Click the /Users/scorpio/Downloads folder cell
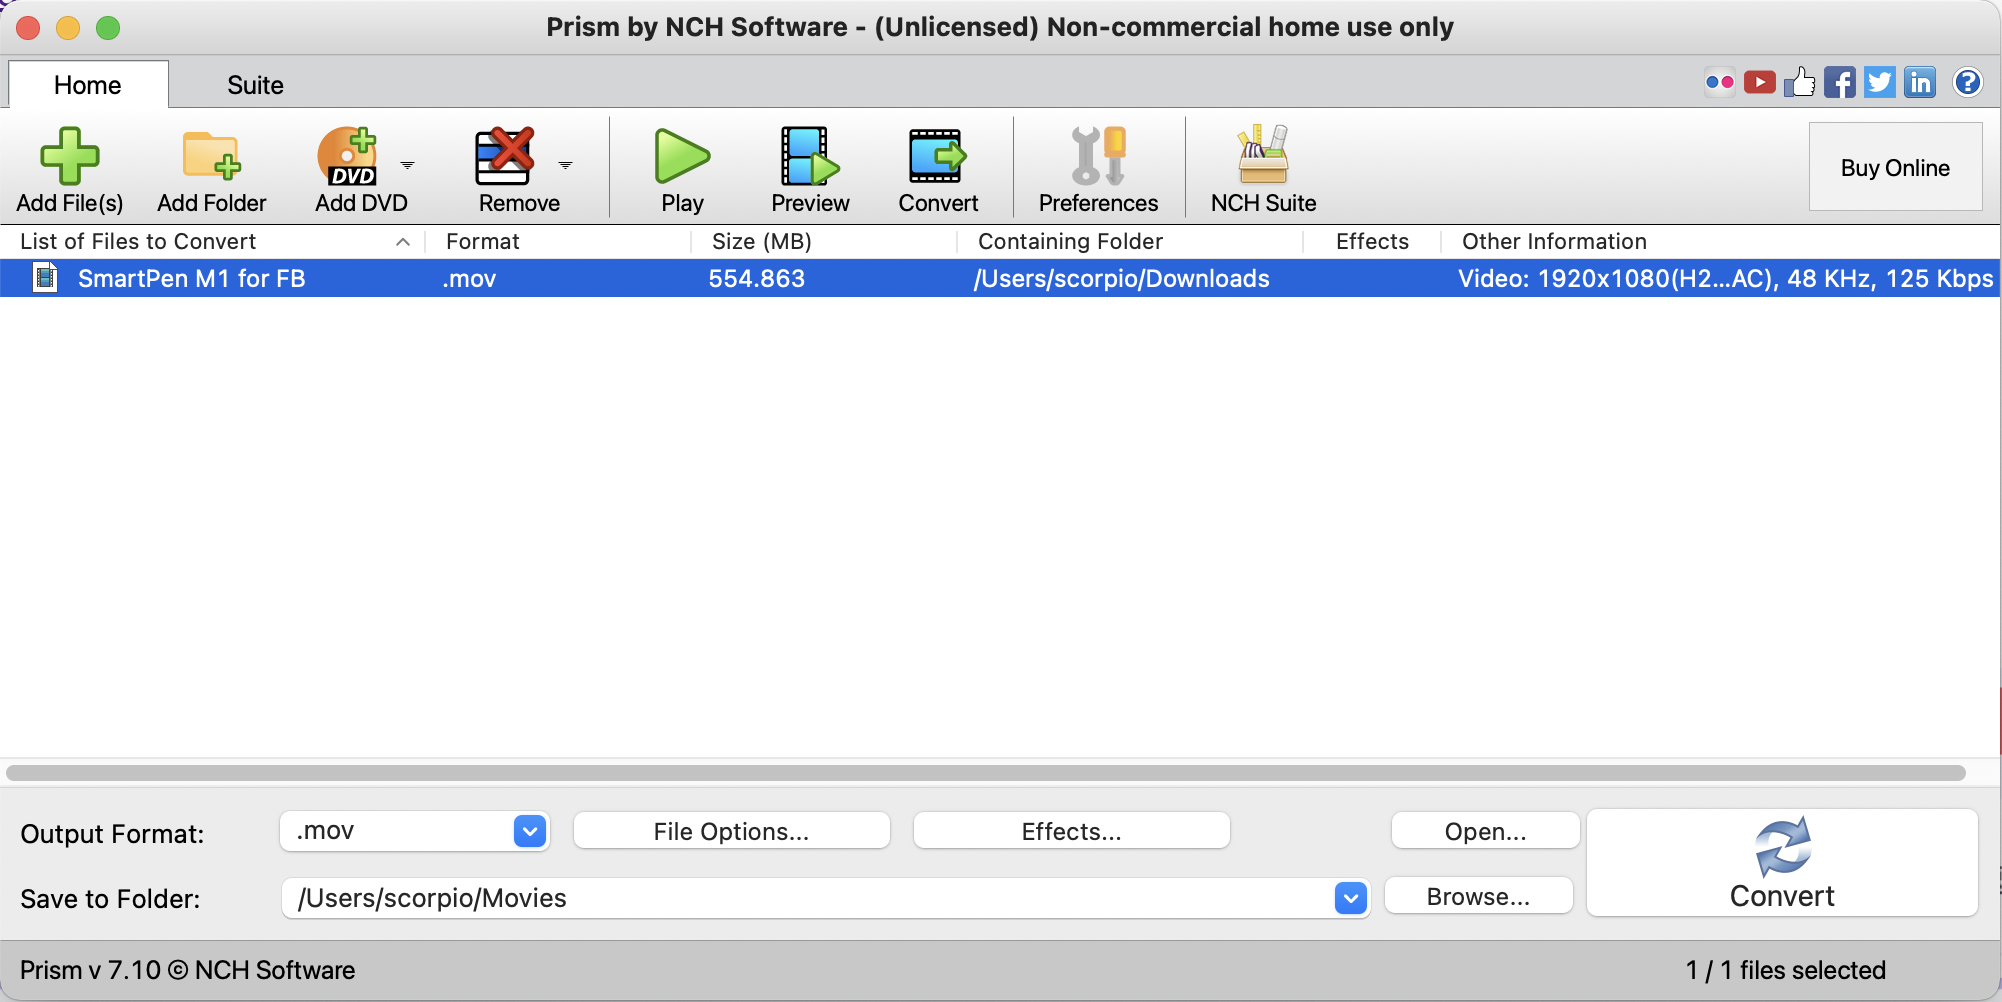The width and height of the screenshot is (2002, 1002). [x=1121, y=278]
